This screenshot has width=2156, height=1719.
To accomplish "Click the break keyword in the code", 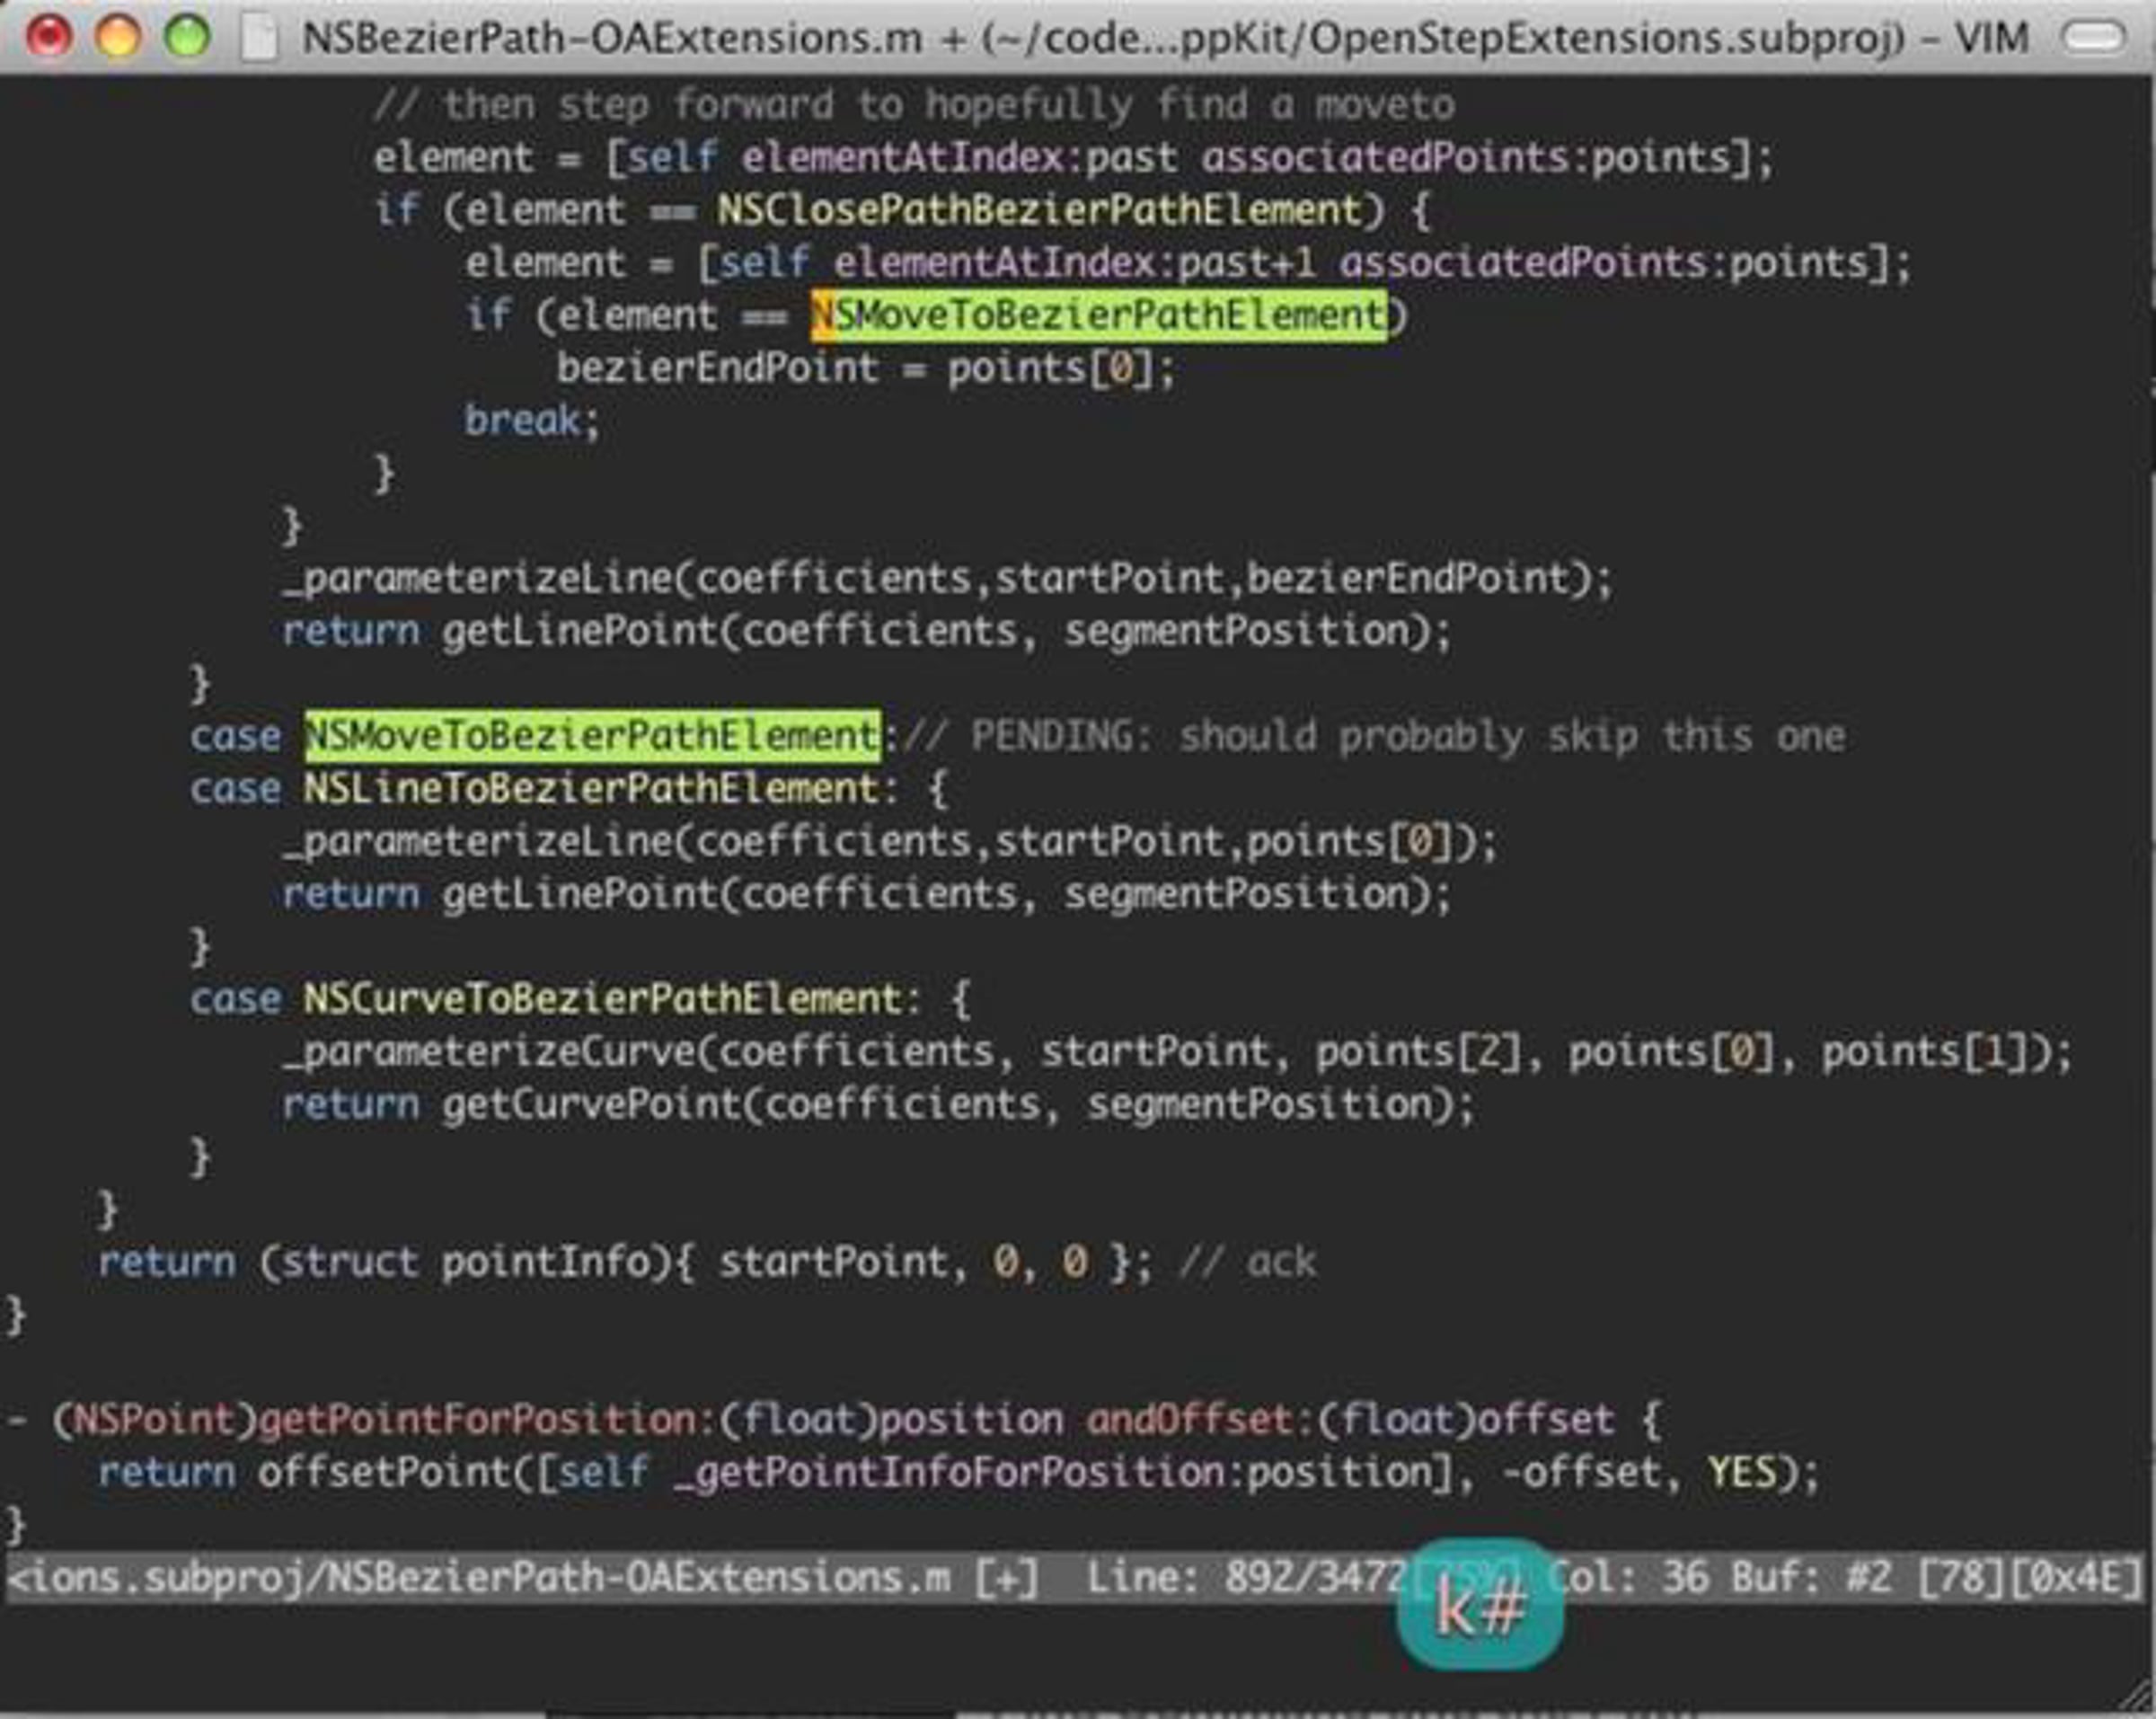I will click(521, 421).
